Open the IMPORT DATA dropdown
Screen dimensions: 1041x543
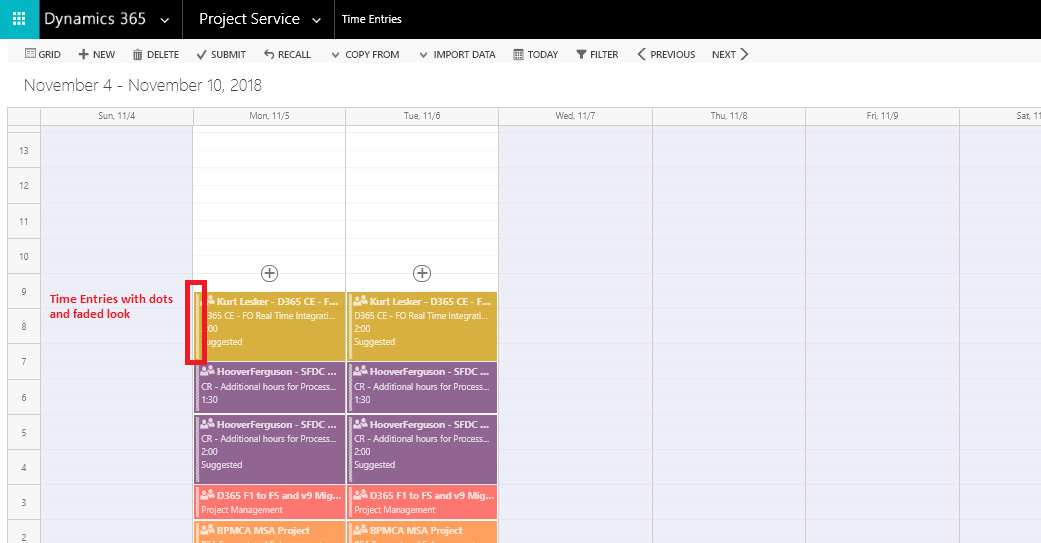(457, 54)
